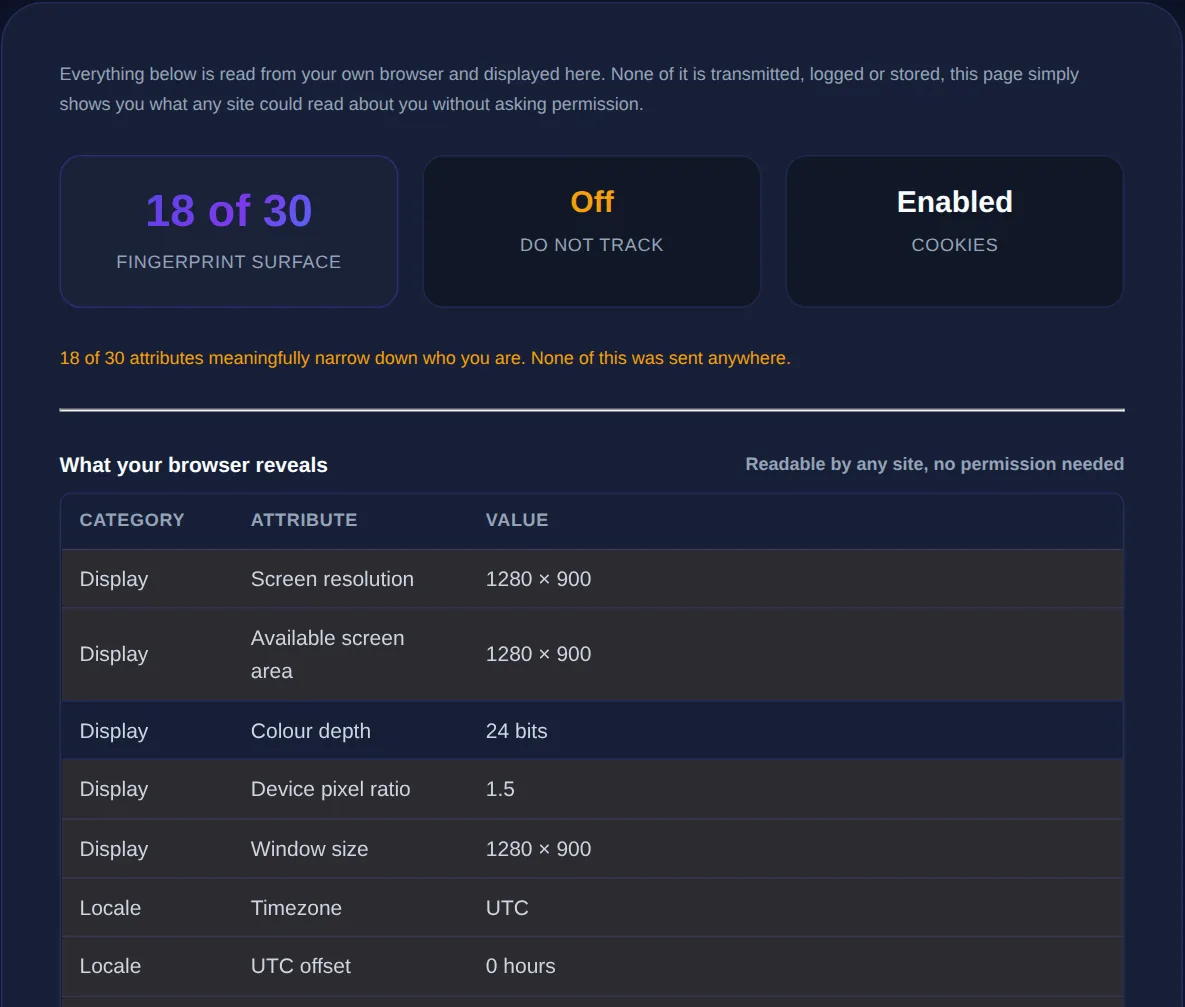The image size is (1185, 1007).
Task: Click the Screen resolution 1280 × 900 value
Action: (538, 579)
